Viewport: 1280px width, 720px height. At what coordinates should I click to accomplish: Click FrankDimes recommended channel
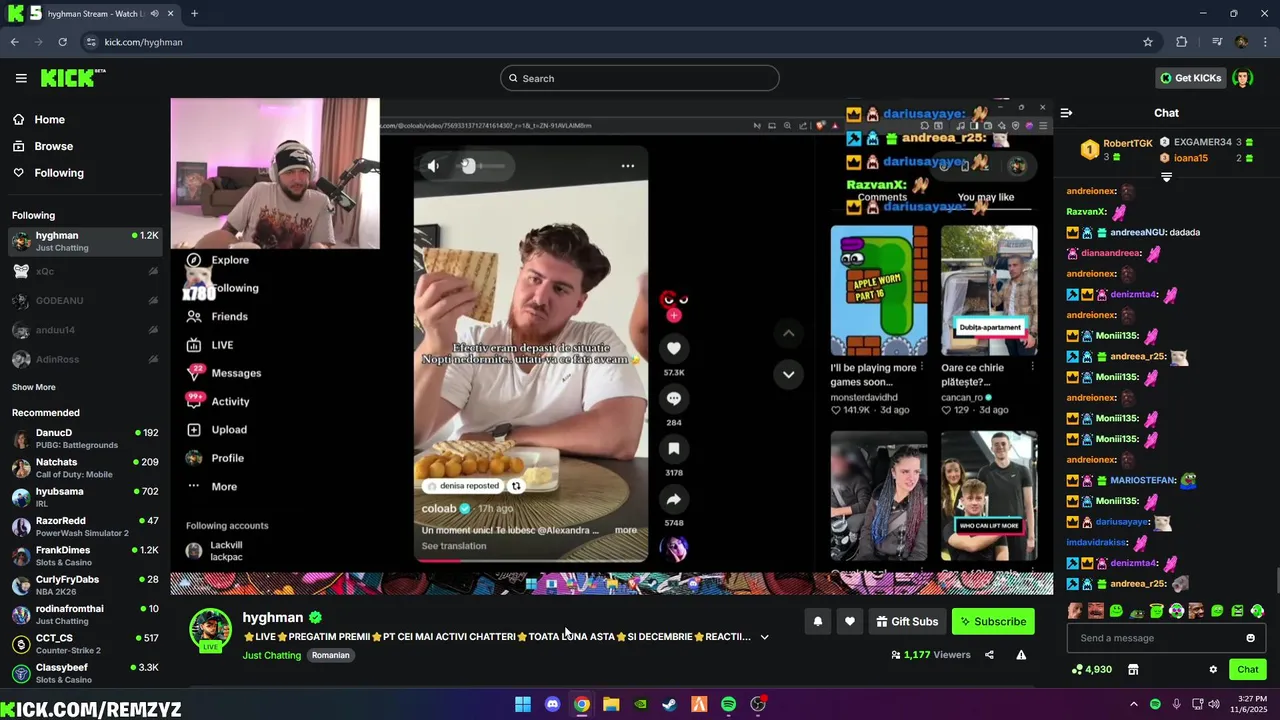85,556
